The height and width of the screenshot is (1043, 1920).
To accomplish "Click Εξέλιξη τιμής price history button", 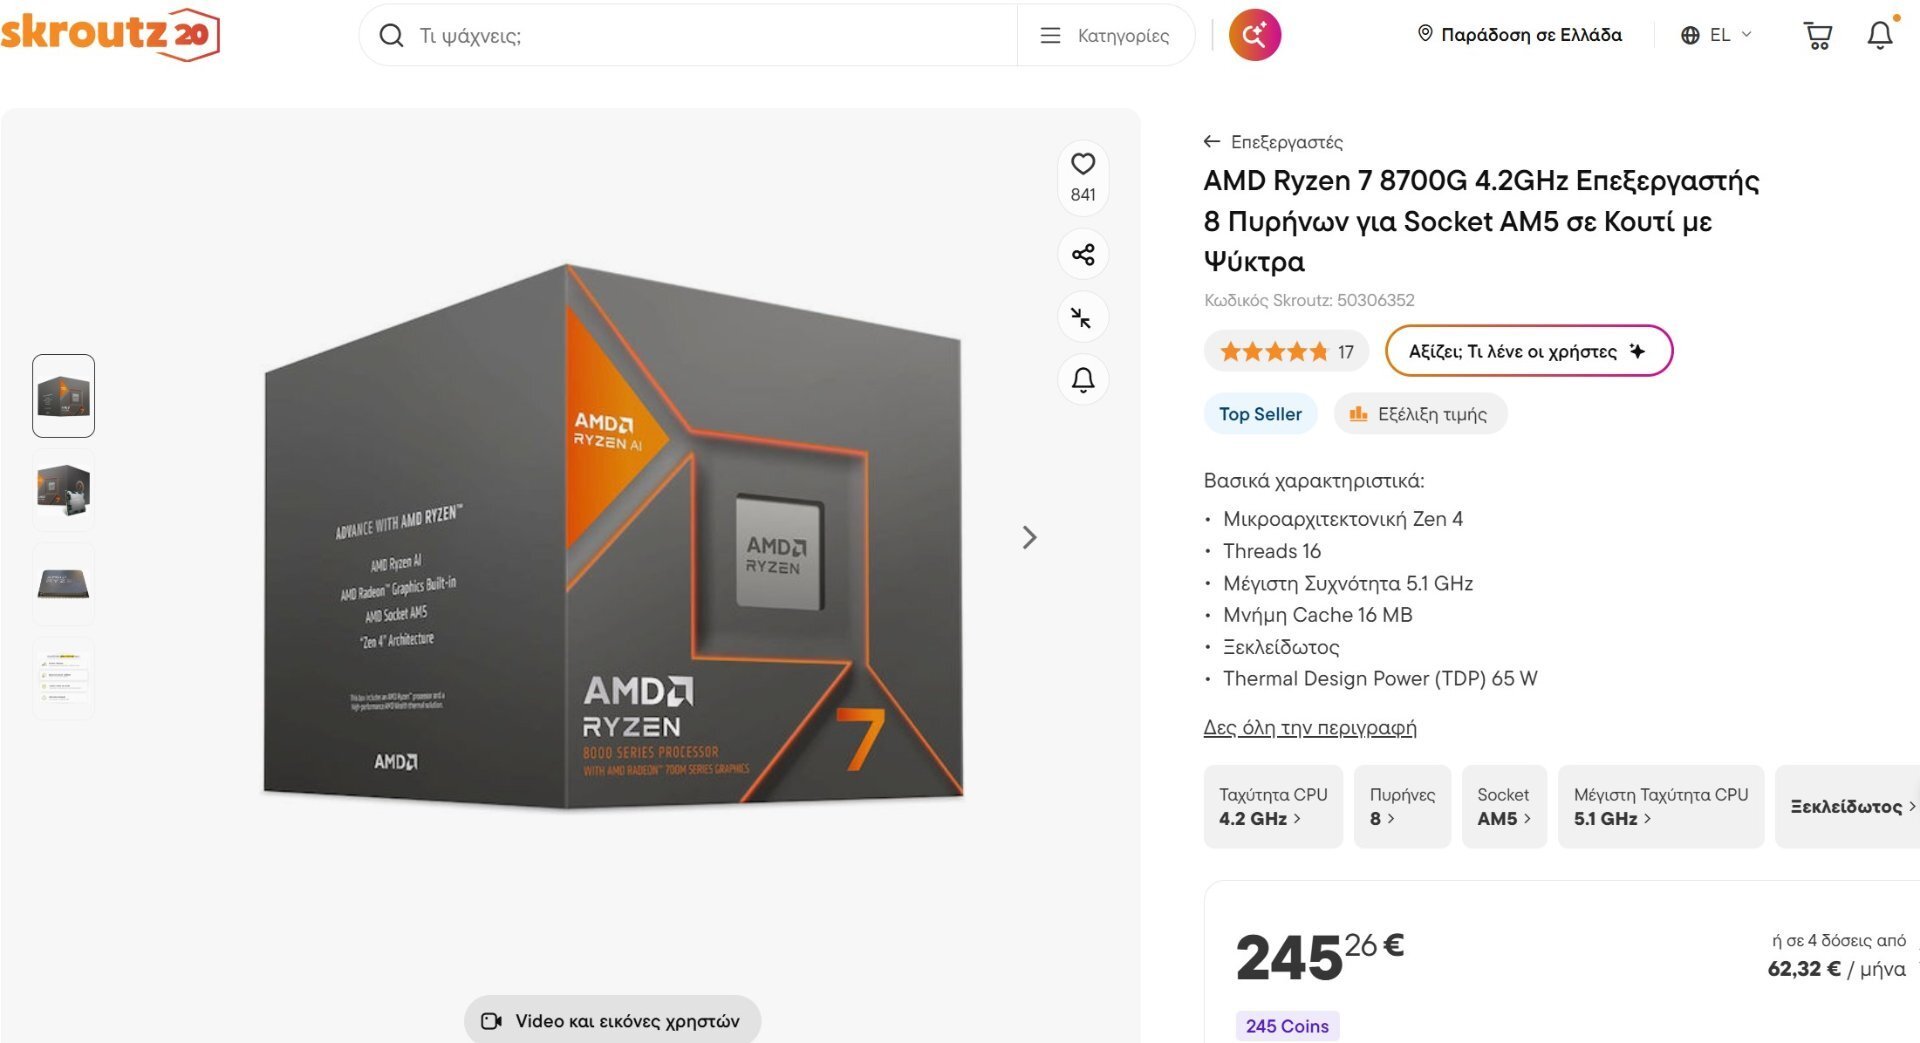I will point(1420,414).
